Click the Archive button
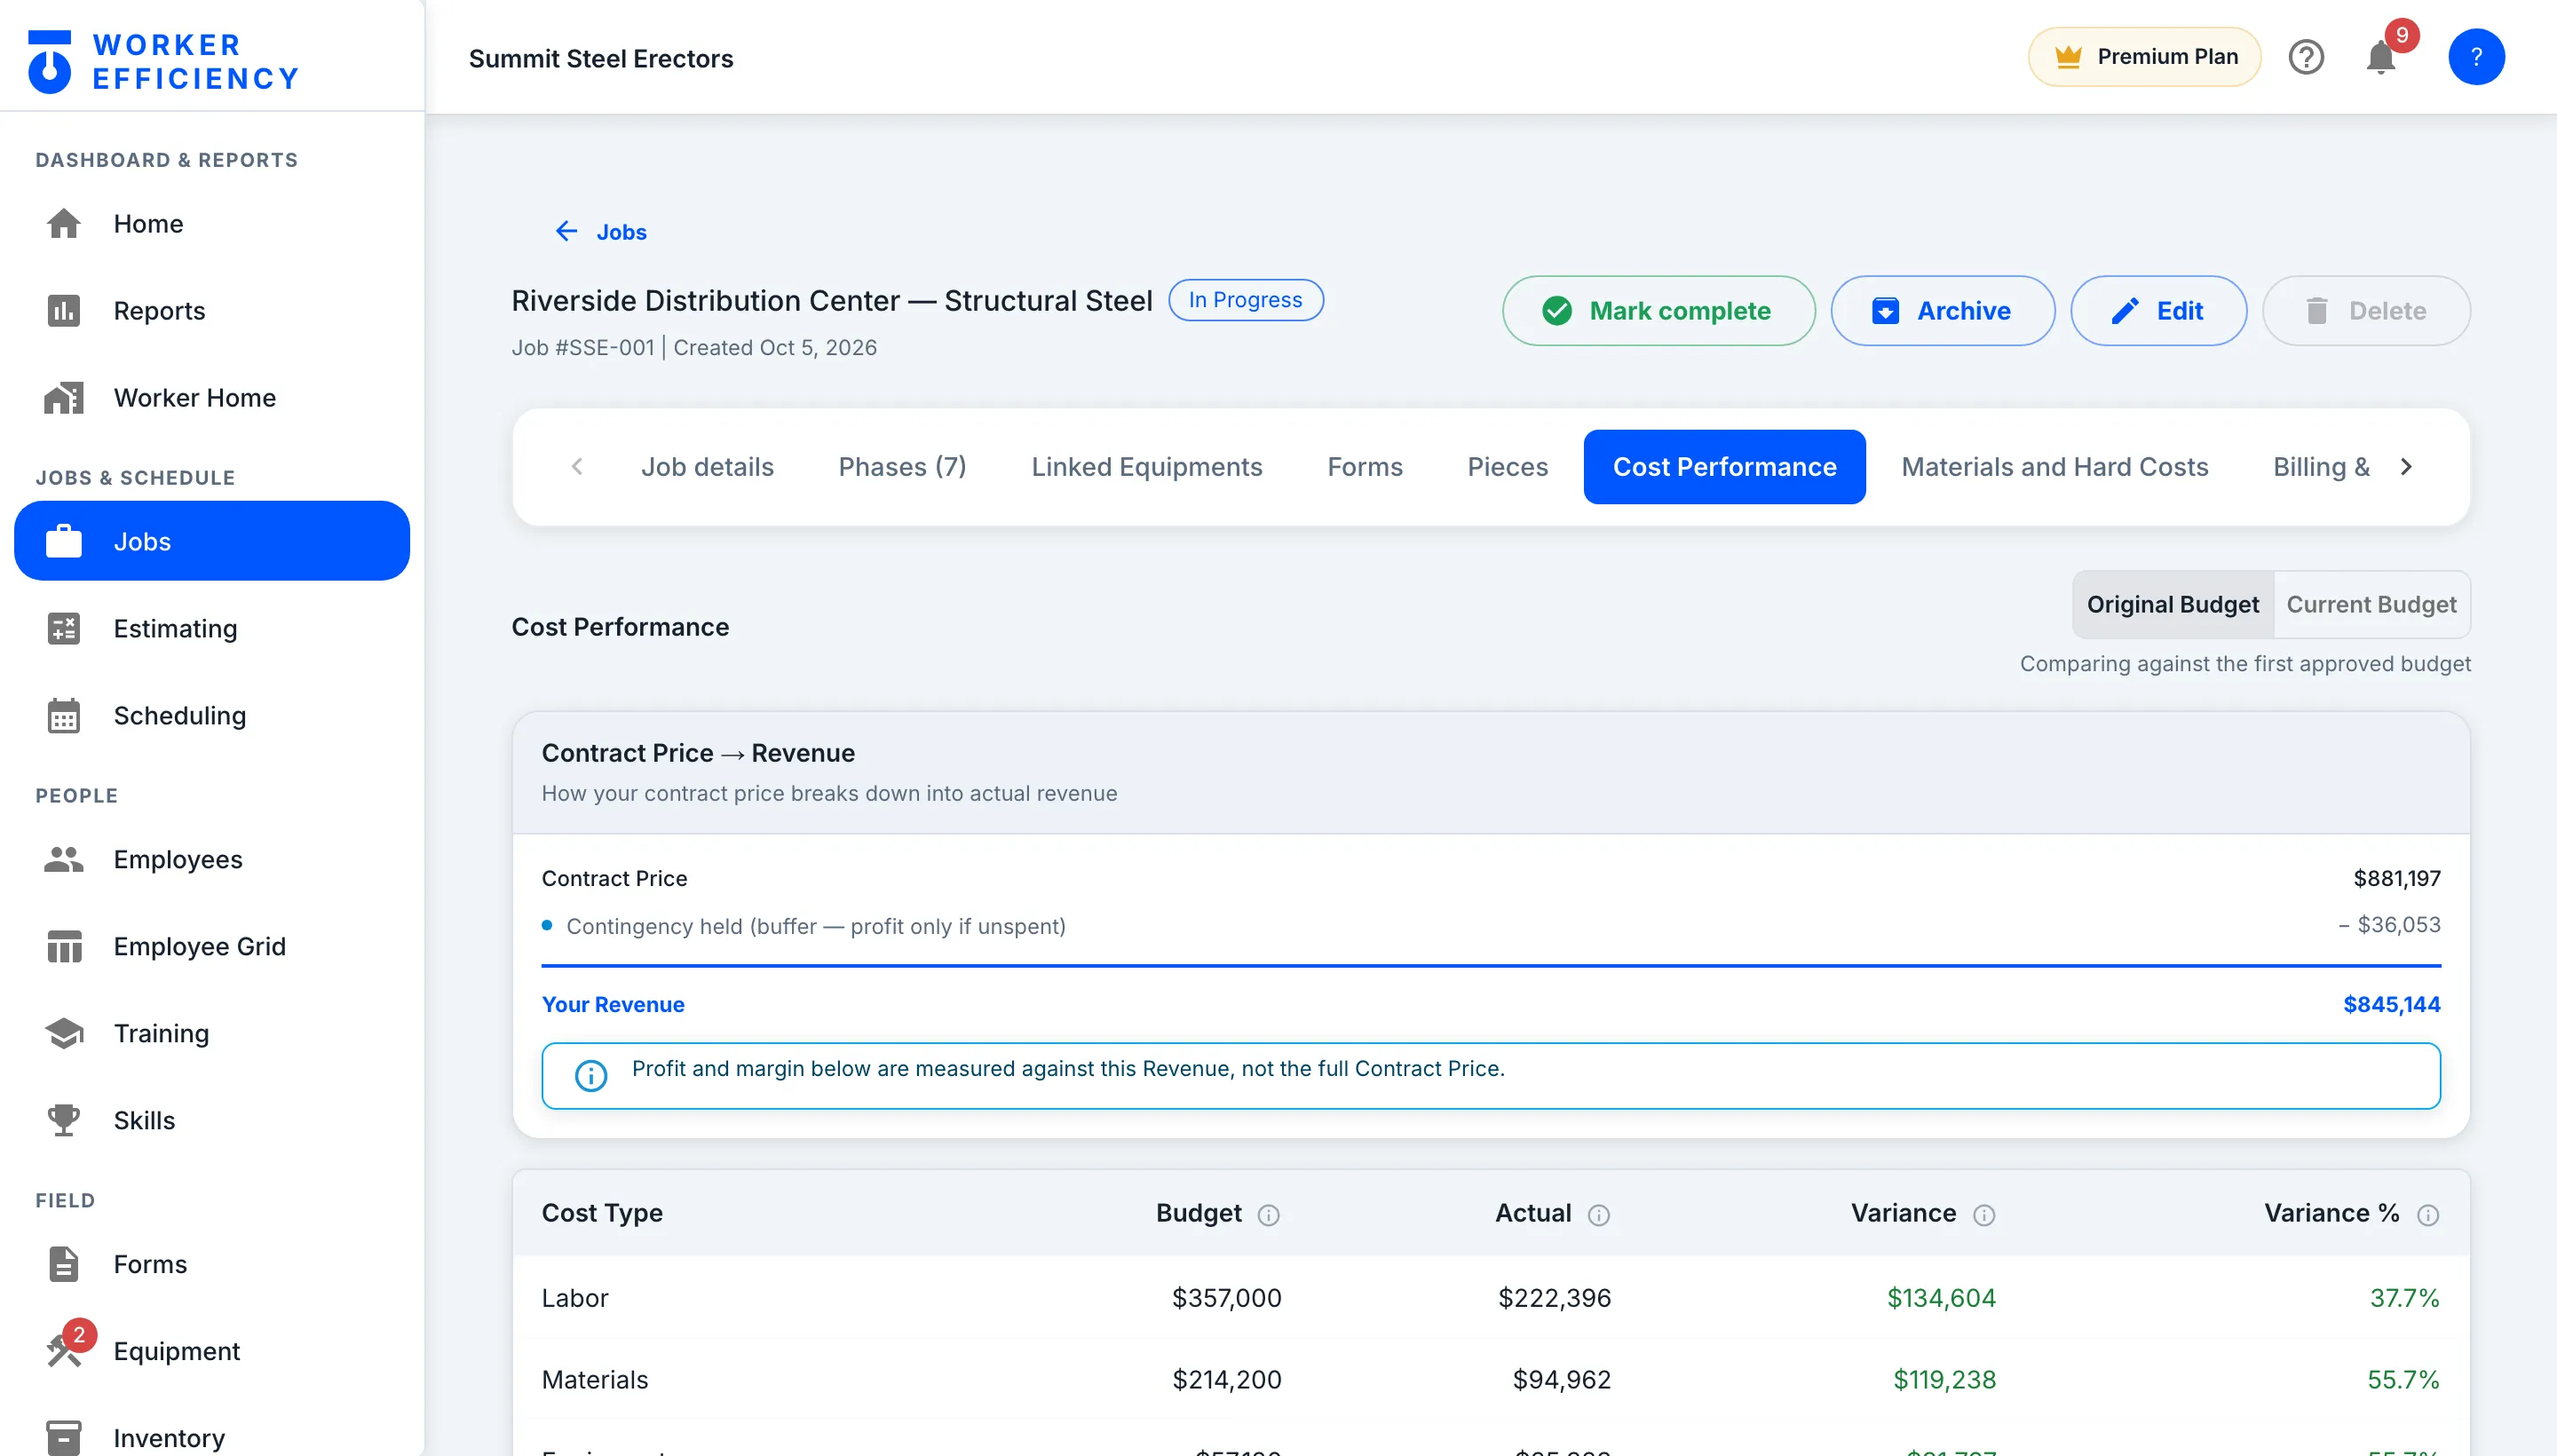The height and width of the screenshot is (1456, 2557). [x=1942, y=310]
